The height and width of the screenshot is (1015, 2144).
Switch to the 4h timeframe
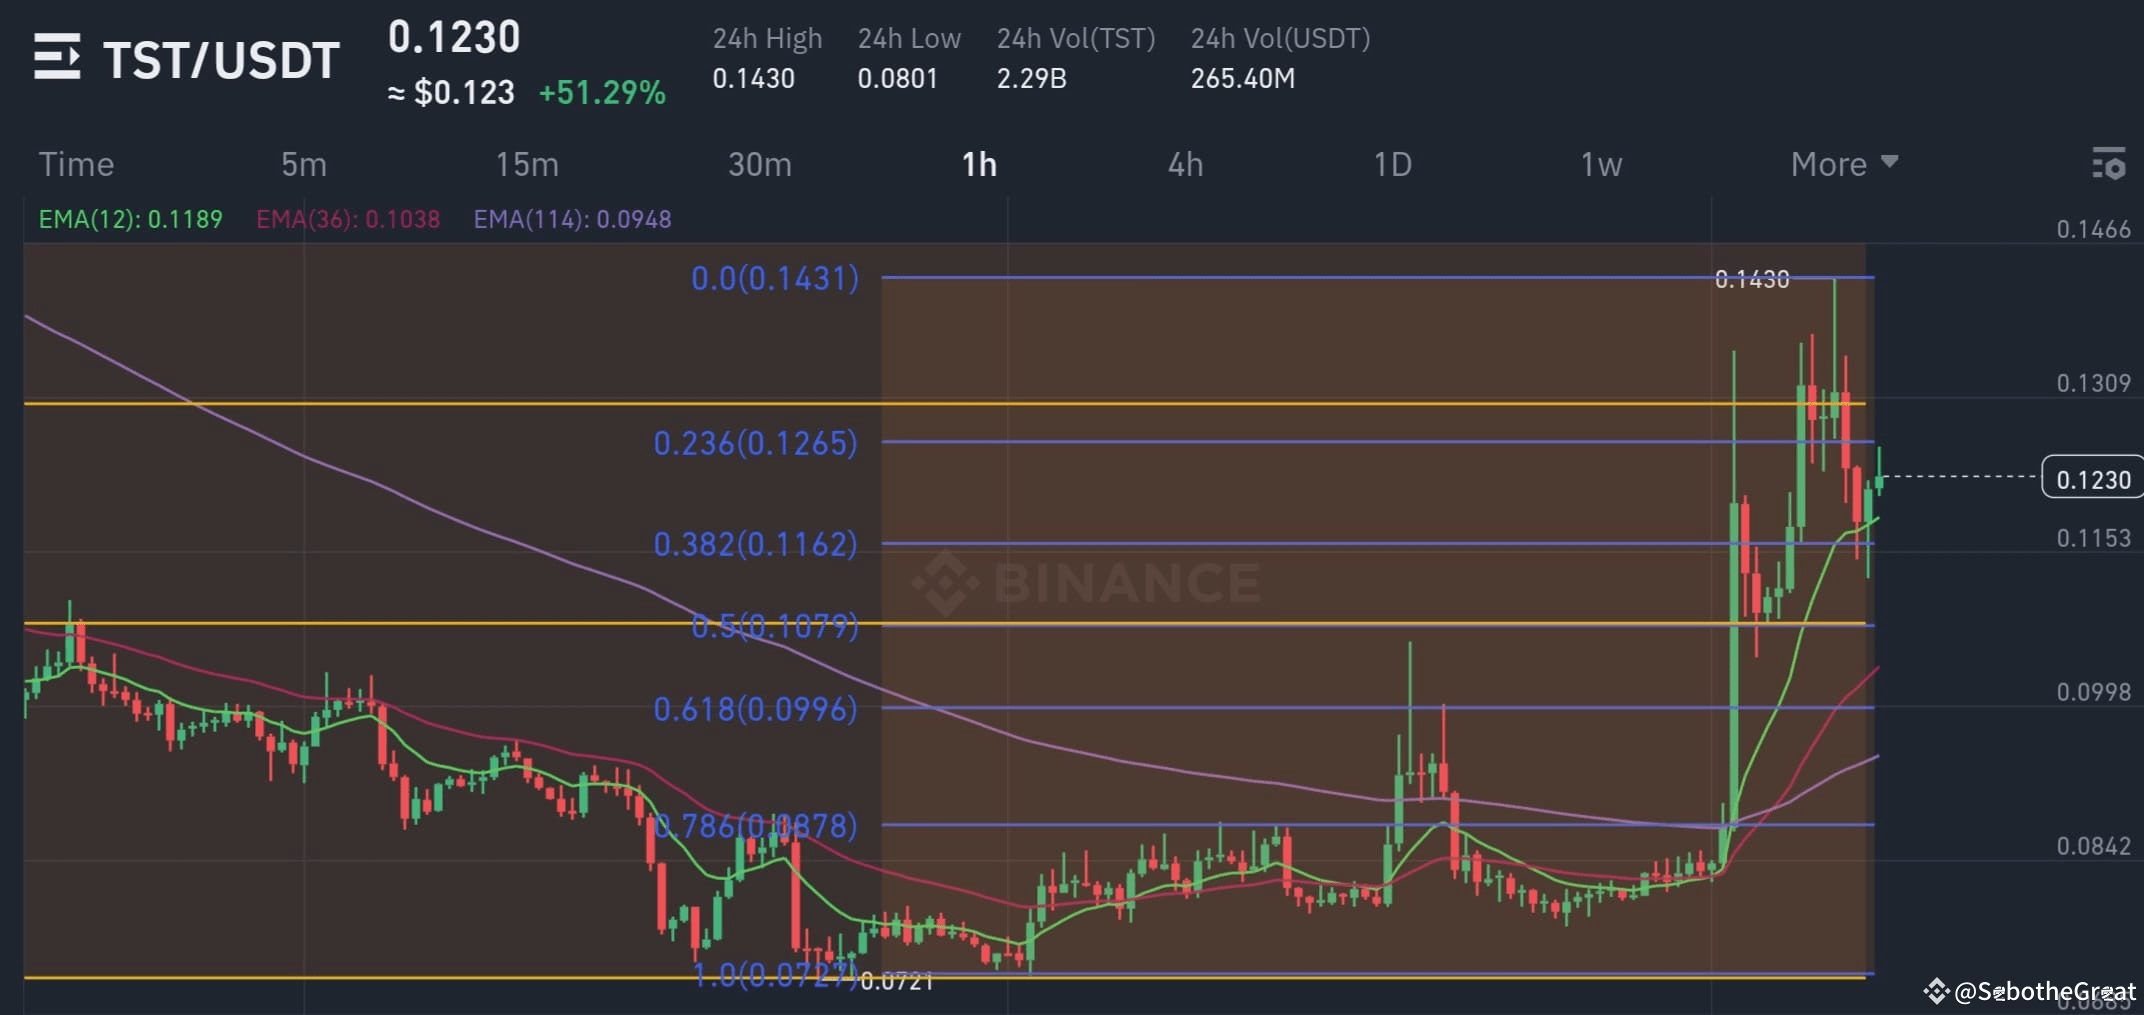(x=1185, y=164)
